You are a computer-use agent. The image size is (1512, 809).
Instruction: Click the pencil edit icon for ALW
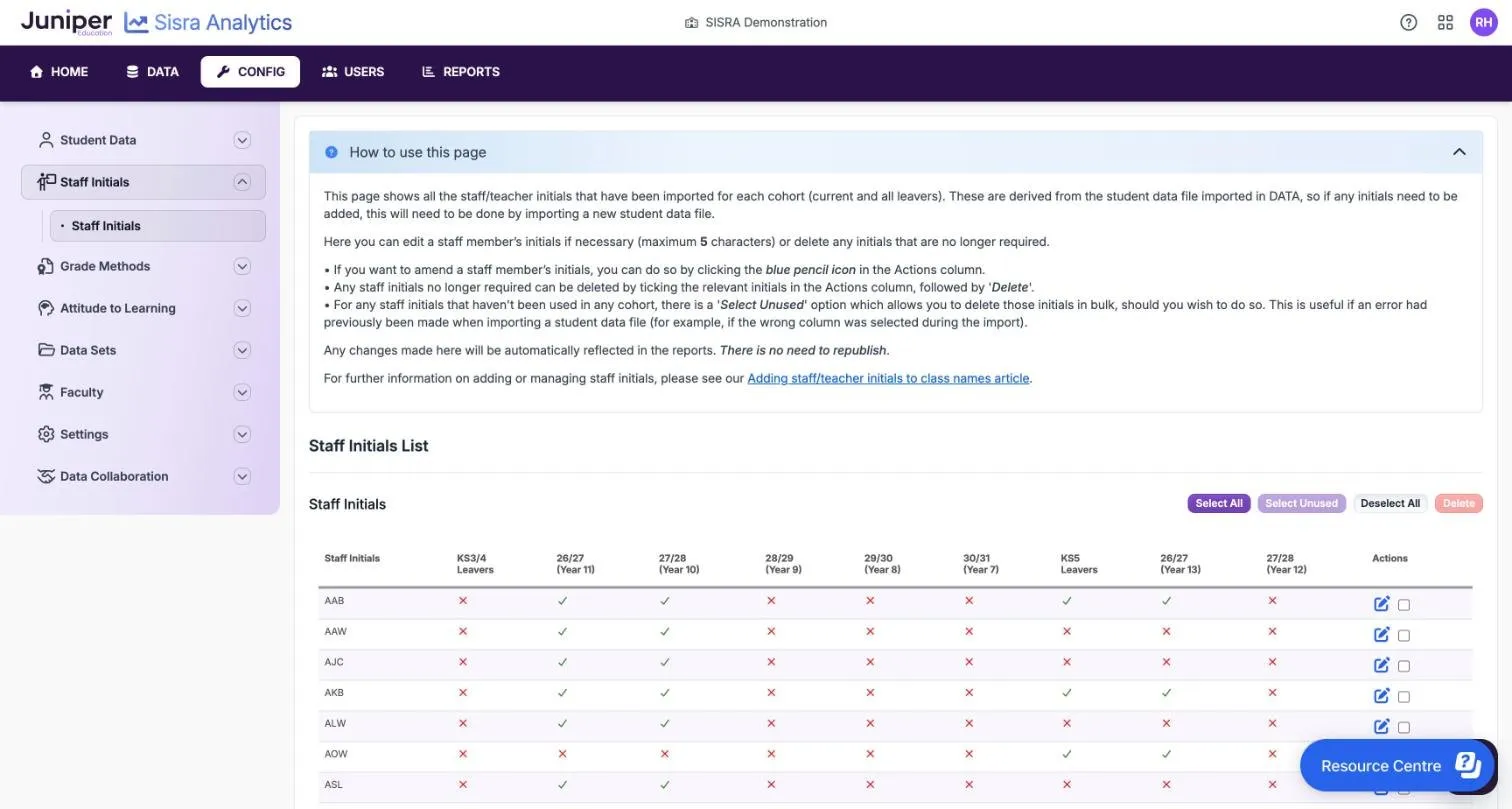(1381, 727)
